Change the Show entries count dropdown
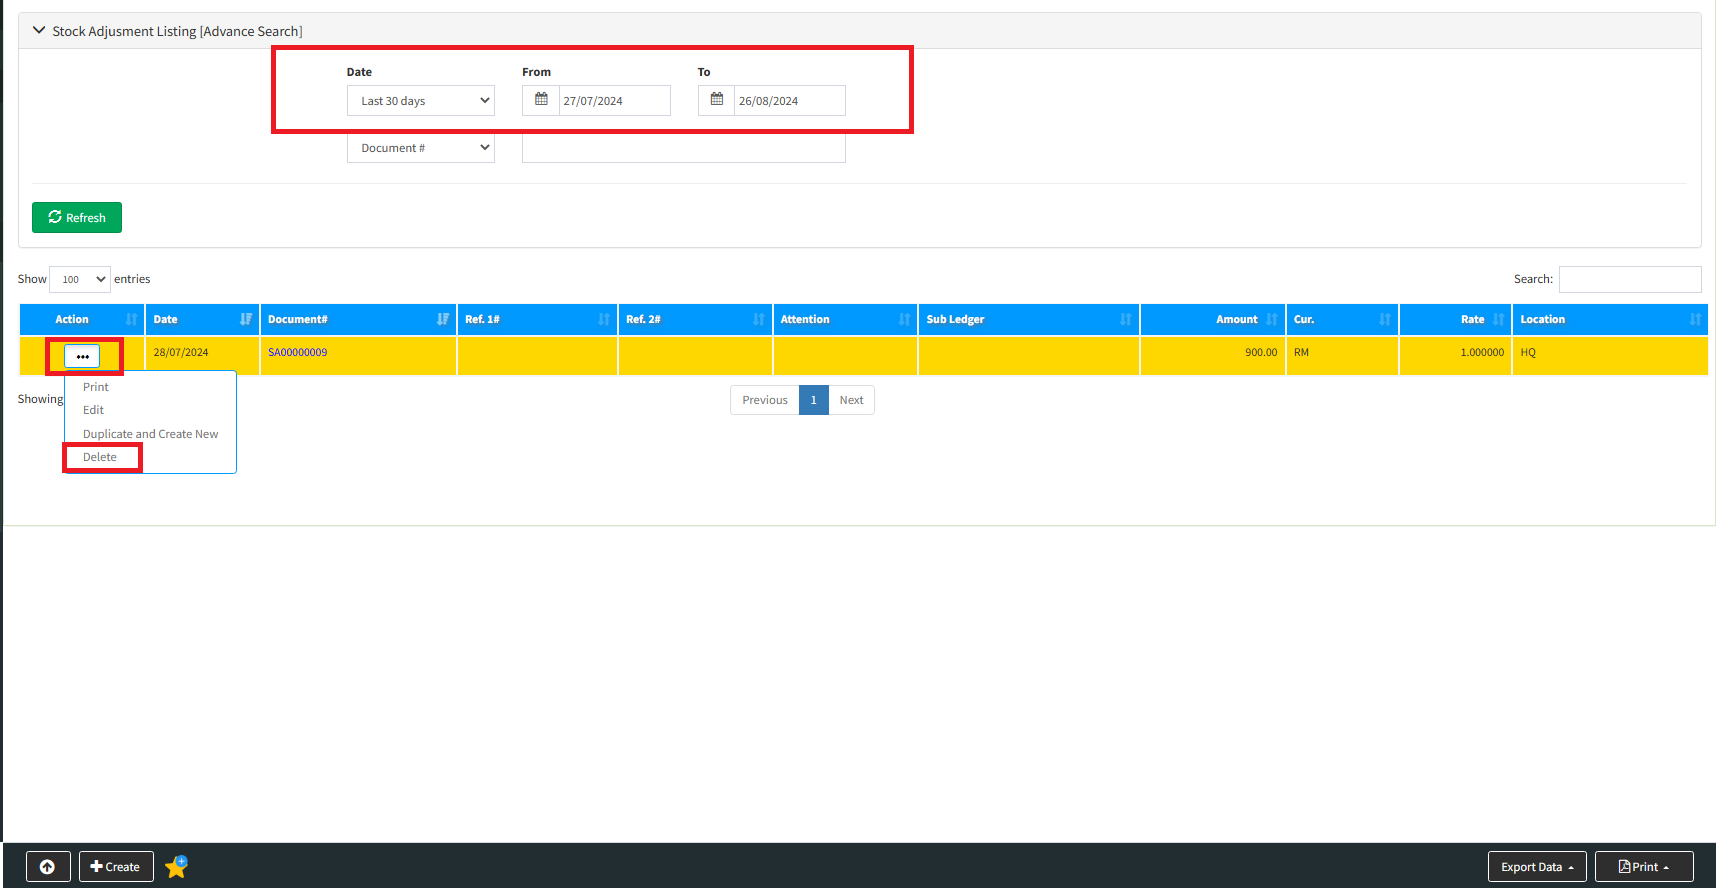This screenshot has width=1716, height=888. 79,280
